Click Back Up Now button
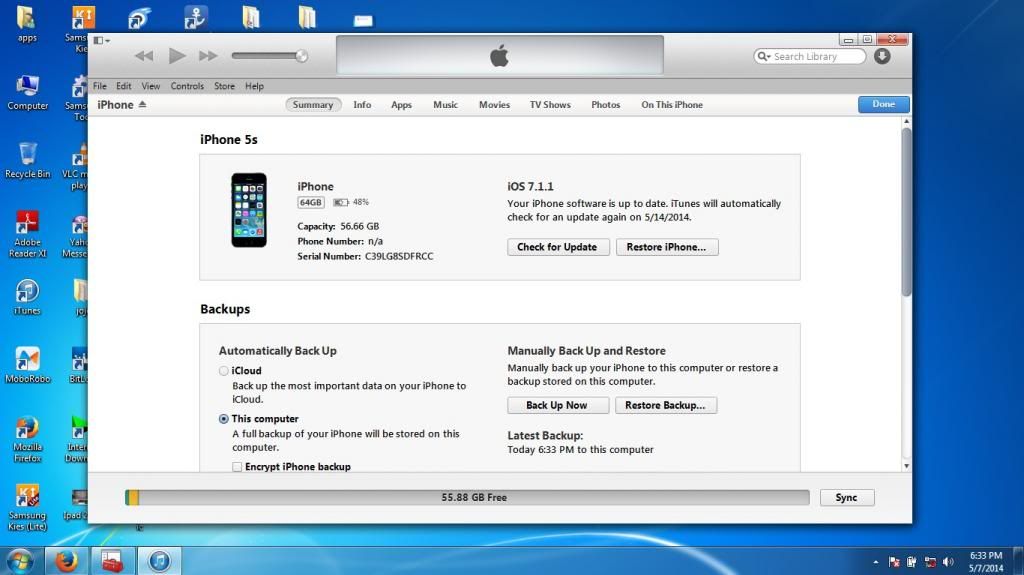The image size is (1024, 575). 558,405
